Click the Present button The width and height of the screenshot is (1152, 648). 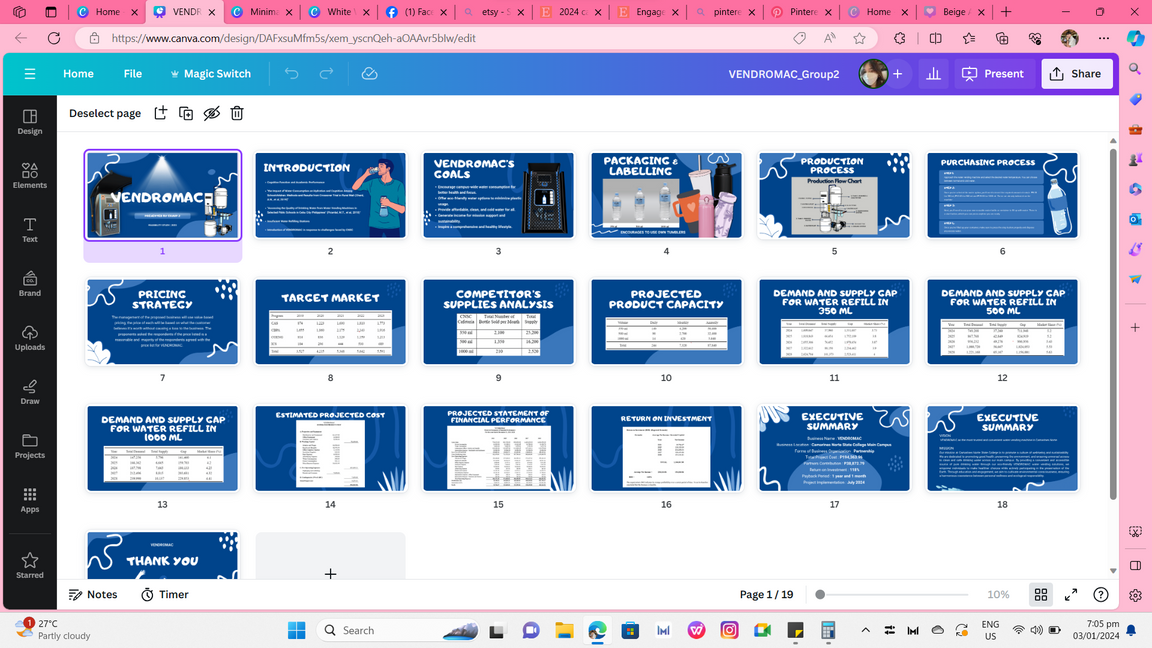click(x=993, y=74)
